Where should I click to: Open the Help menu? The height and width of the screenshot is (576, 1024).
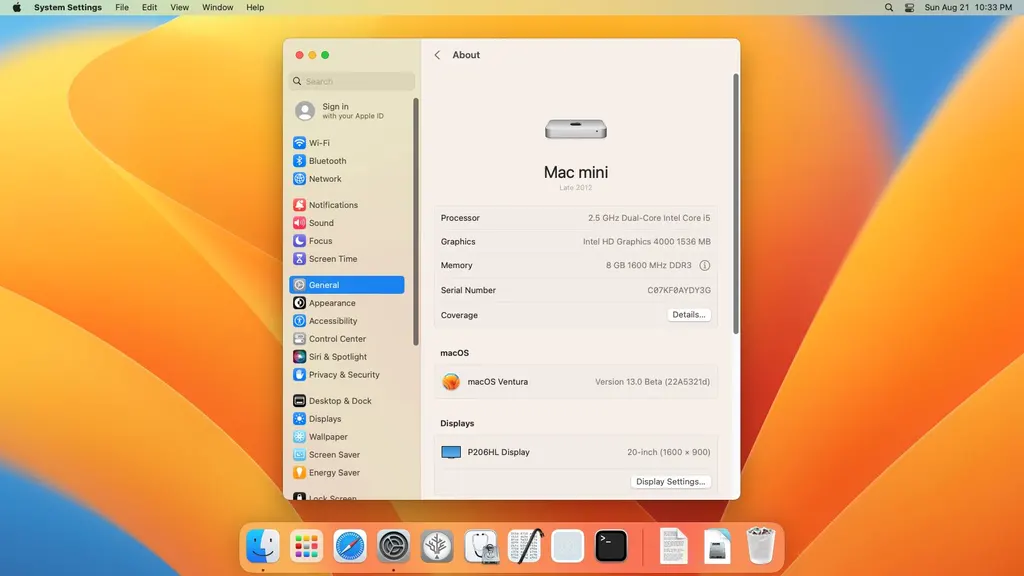(255, 7)
